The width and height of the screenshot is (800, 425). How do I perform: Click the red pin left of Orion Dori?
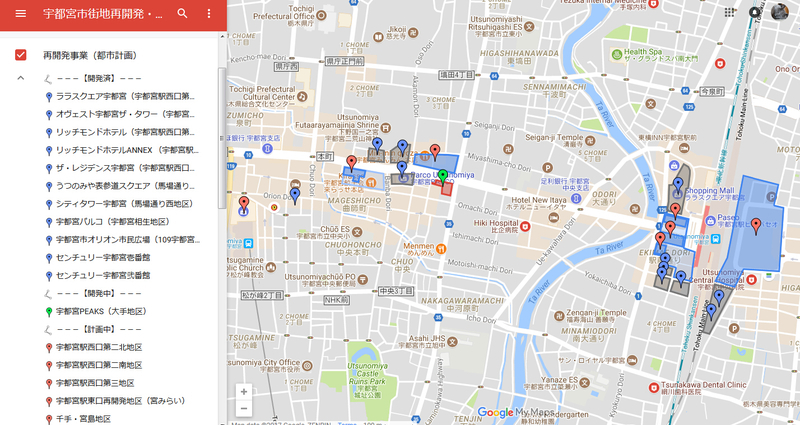coord(244,204)
